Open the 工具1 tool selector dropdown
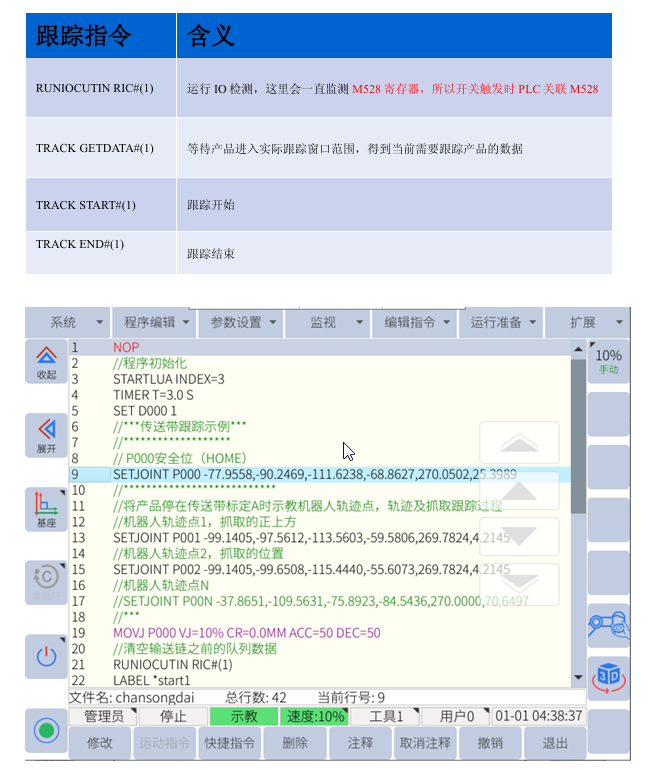The height and width of the screenshot is (770, 648). (x=386, y=716)
